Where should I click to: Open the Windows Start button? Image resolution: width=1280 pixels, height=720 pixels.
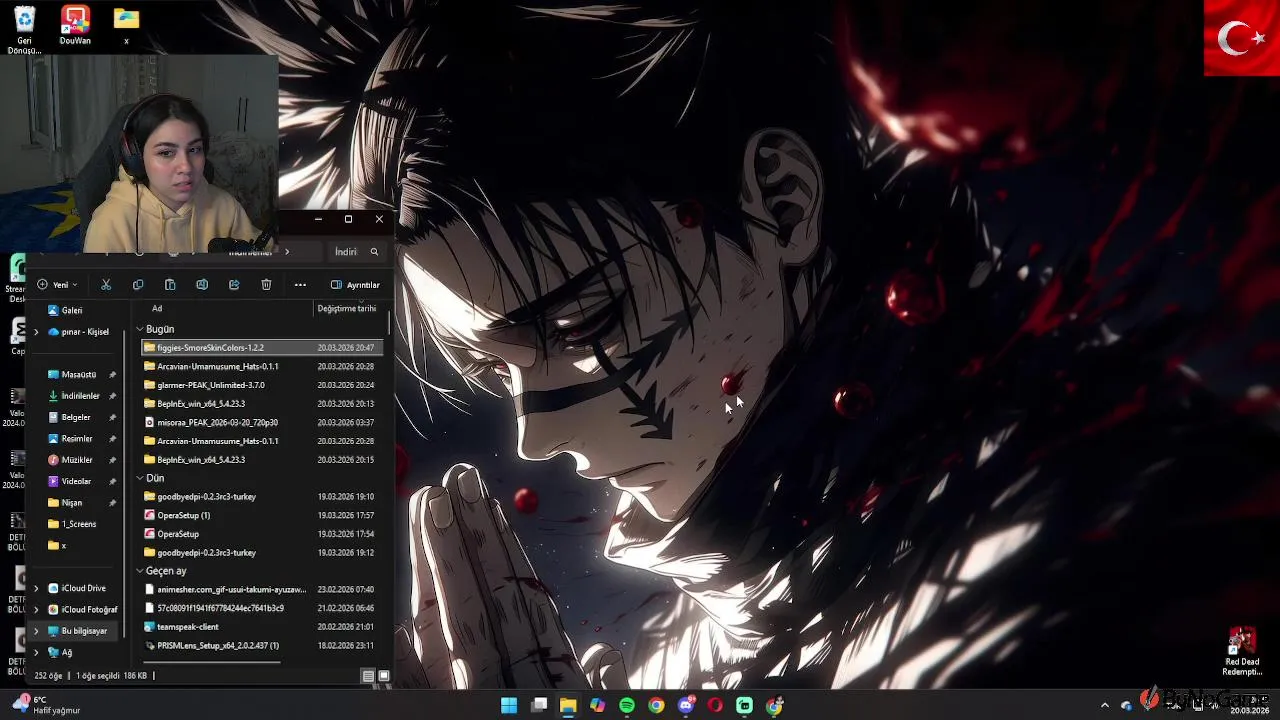click(x=509, y=705)
